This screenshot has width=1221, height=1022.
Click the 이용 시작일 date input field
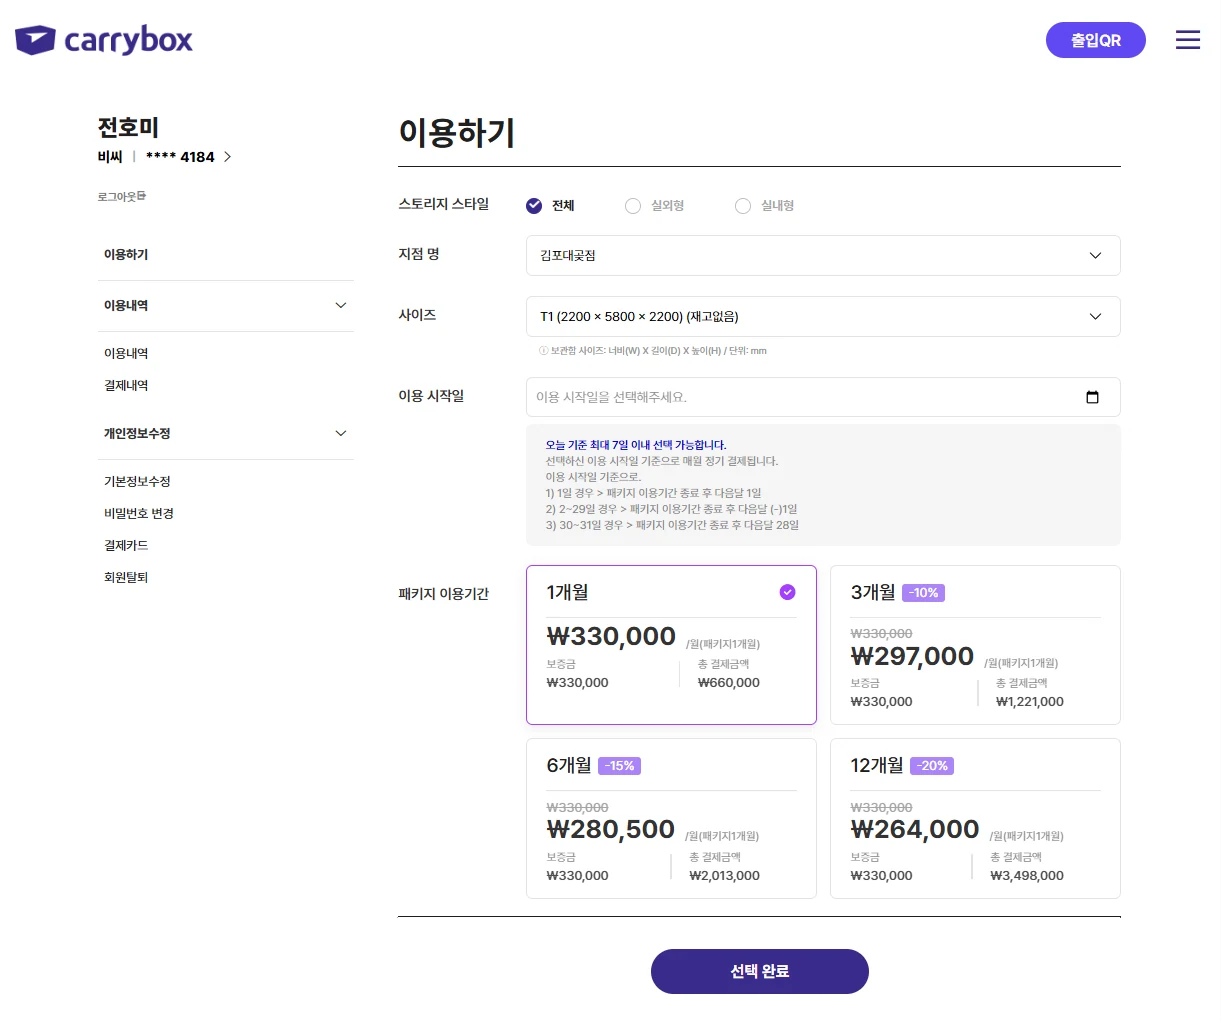[823, 397]
